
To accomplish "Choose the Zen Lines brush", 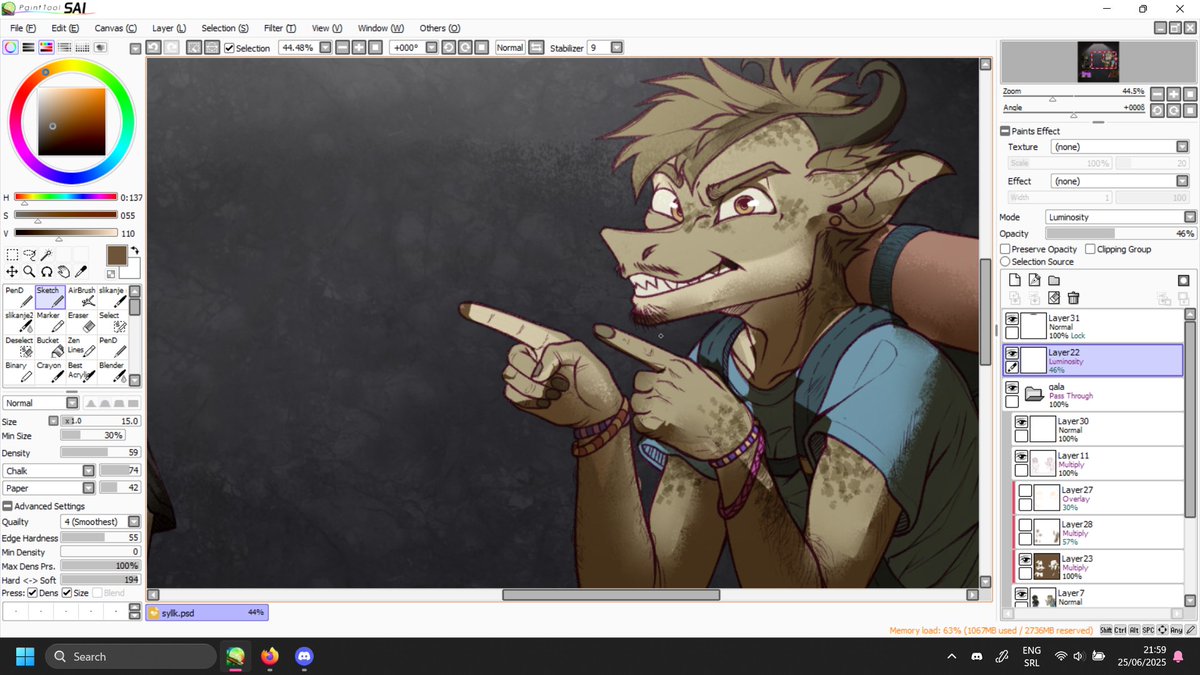I will pyautogui.click(x=82, y=348).
